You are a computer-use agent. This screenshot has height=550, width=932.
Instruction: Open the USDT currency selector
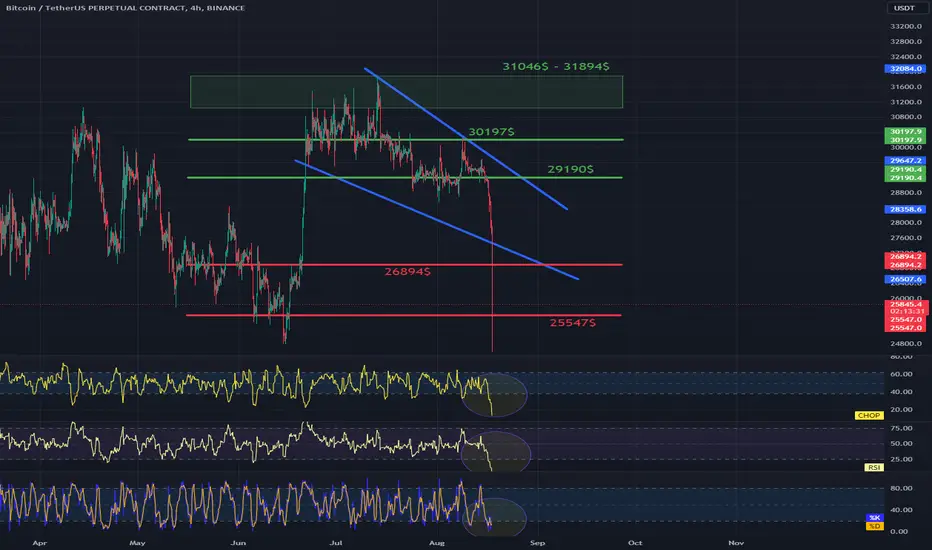click(x=905, y=8)
